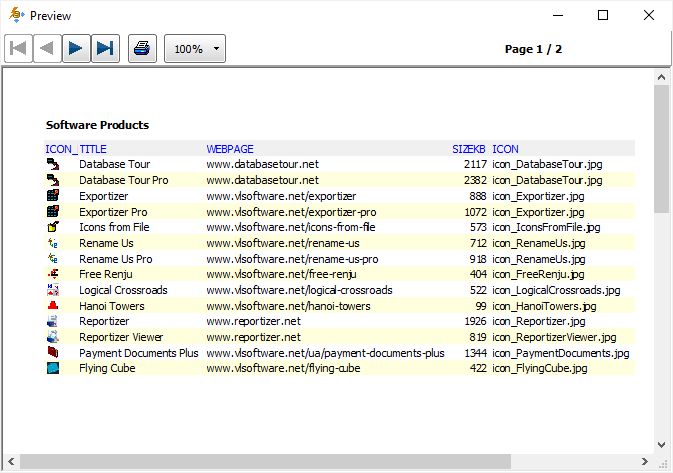673x473 pixels.
Task: Click the WEBPAGE column header
Action: coord(230,149)
